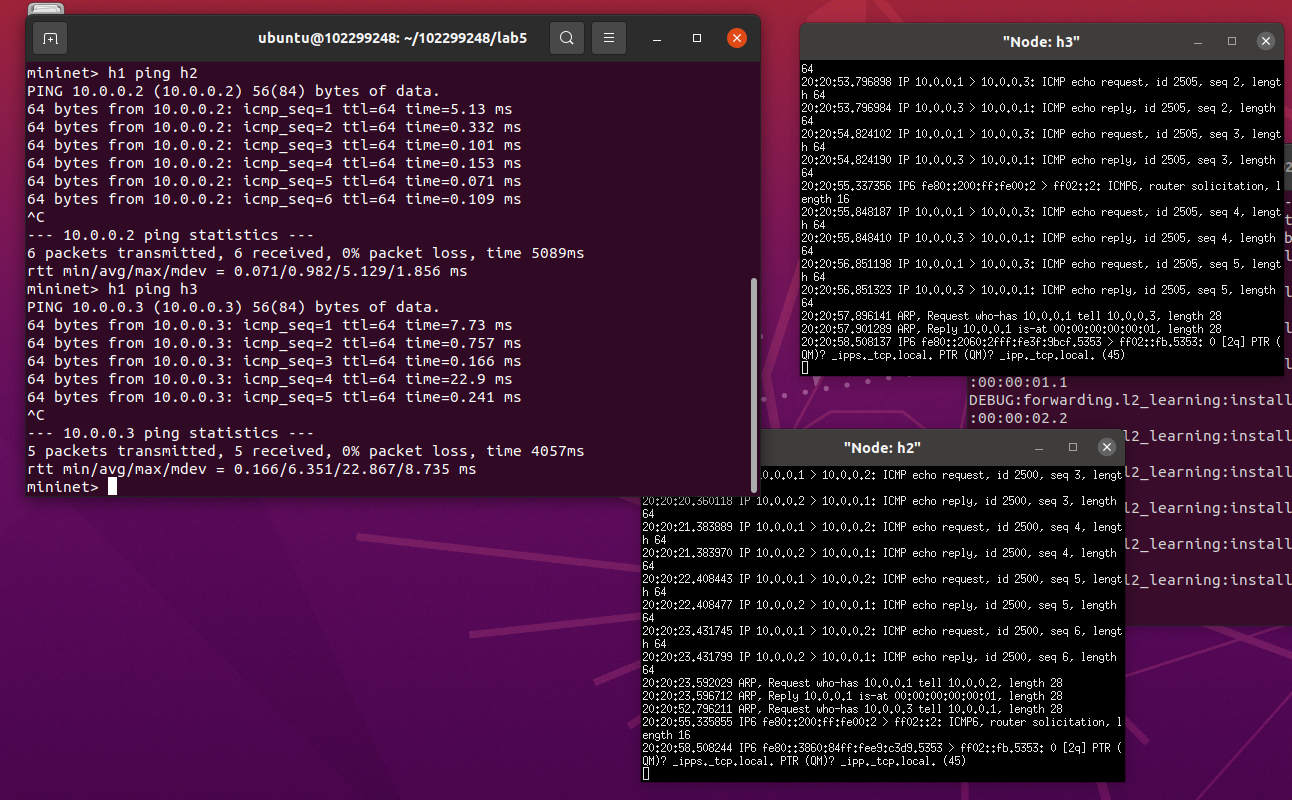Click the "Node: h2" window title

pos(882,447)
